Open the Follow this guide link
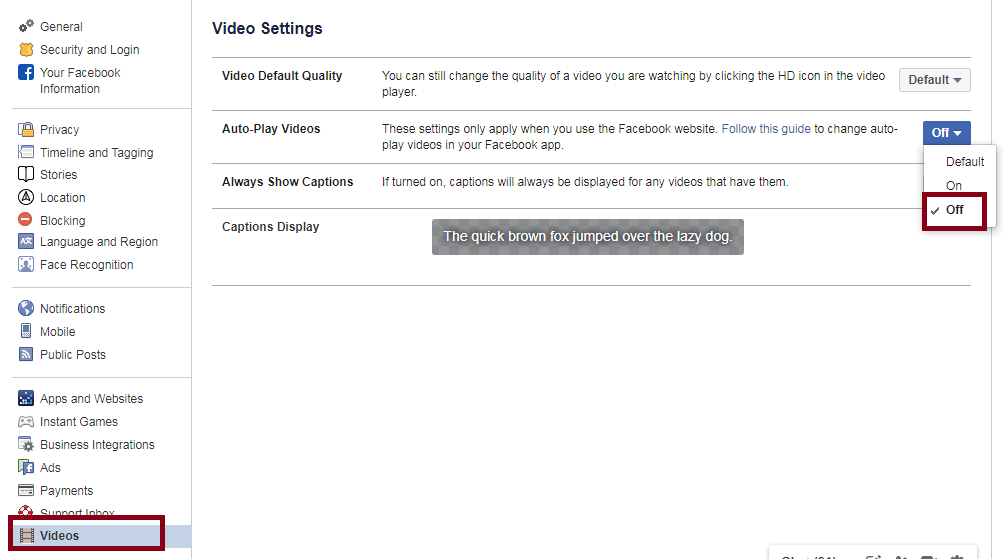Image resolution: width=1004 pixels, height=559 pixels. pos(766,129)
